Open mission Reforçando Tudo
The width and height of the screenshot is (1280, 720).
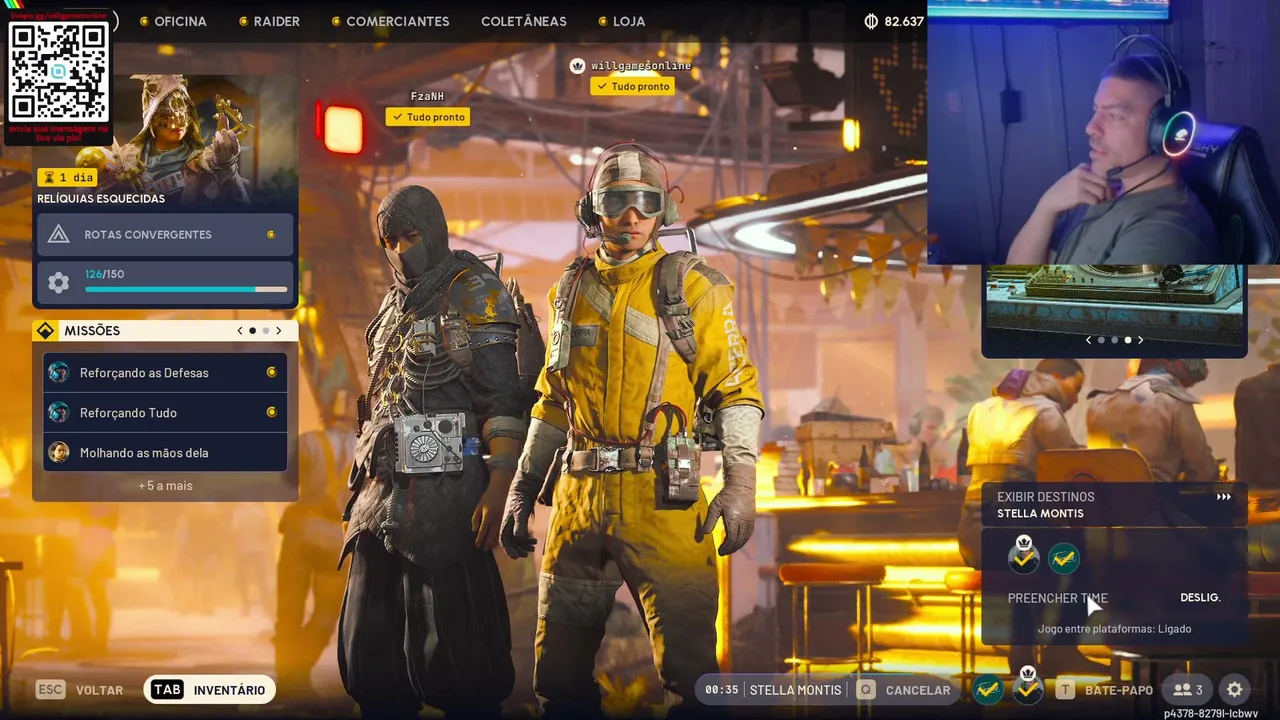165,412
